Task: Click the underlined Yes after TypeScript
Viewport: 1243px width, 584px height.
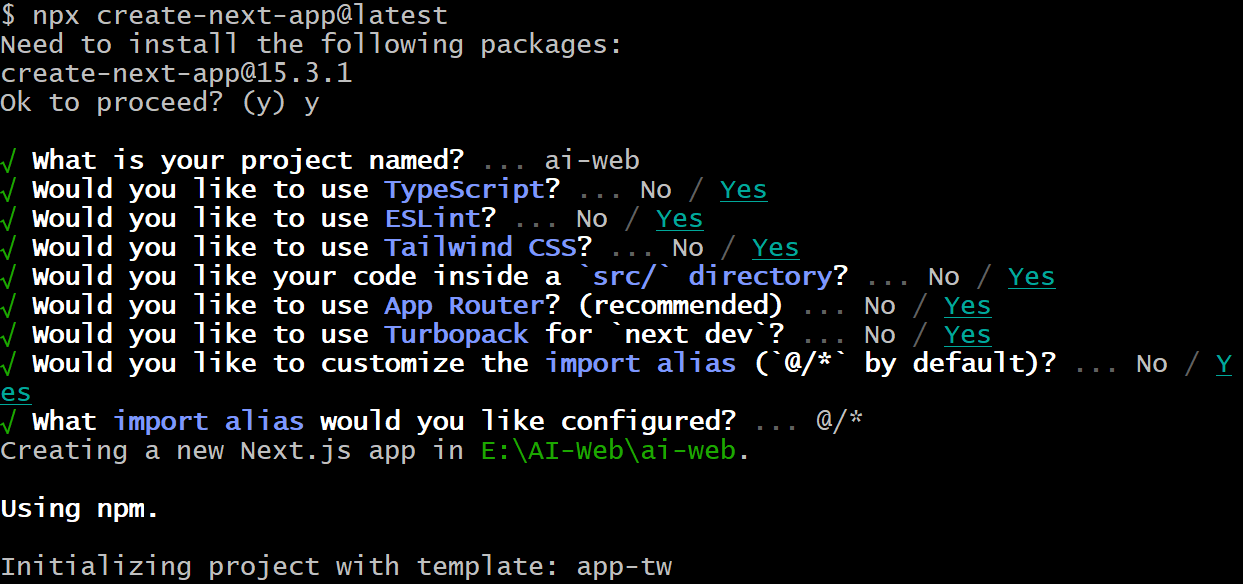Action: 744,190
